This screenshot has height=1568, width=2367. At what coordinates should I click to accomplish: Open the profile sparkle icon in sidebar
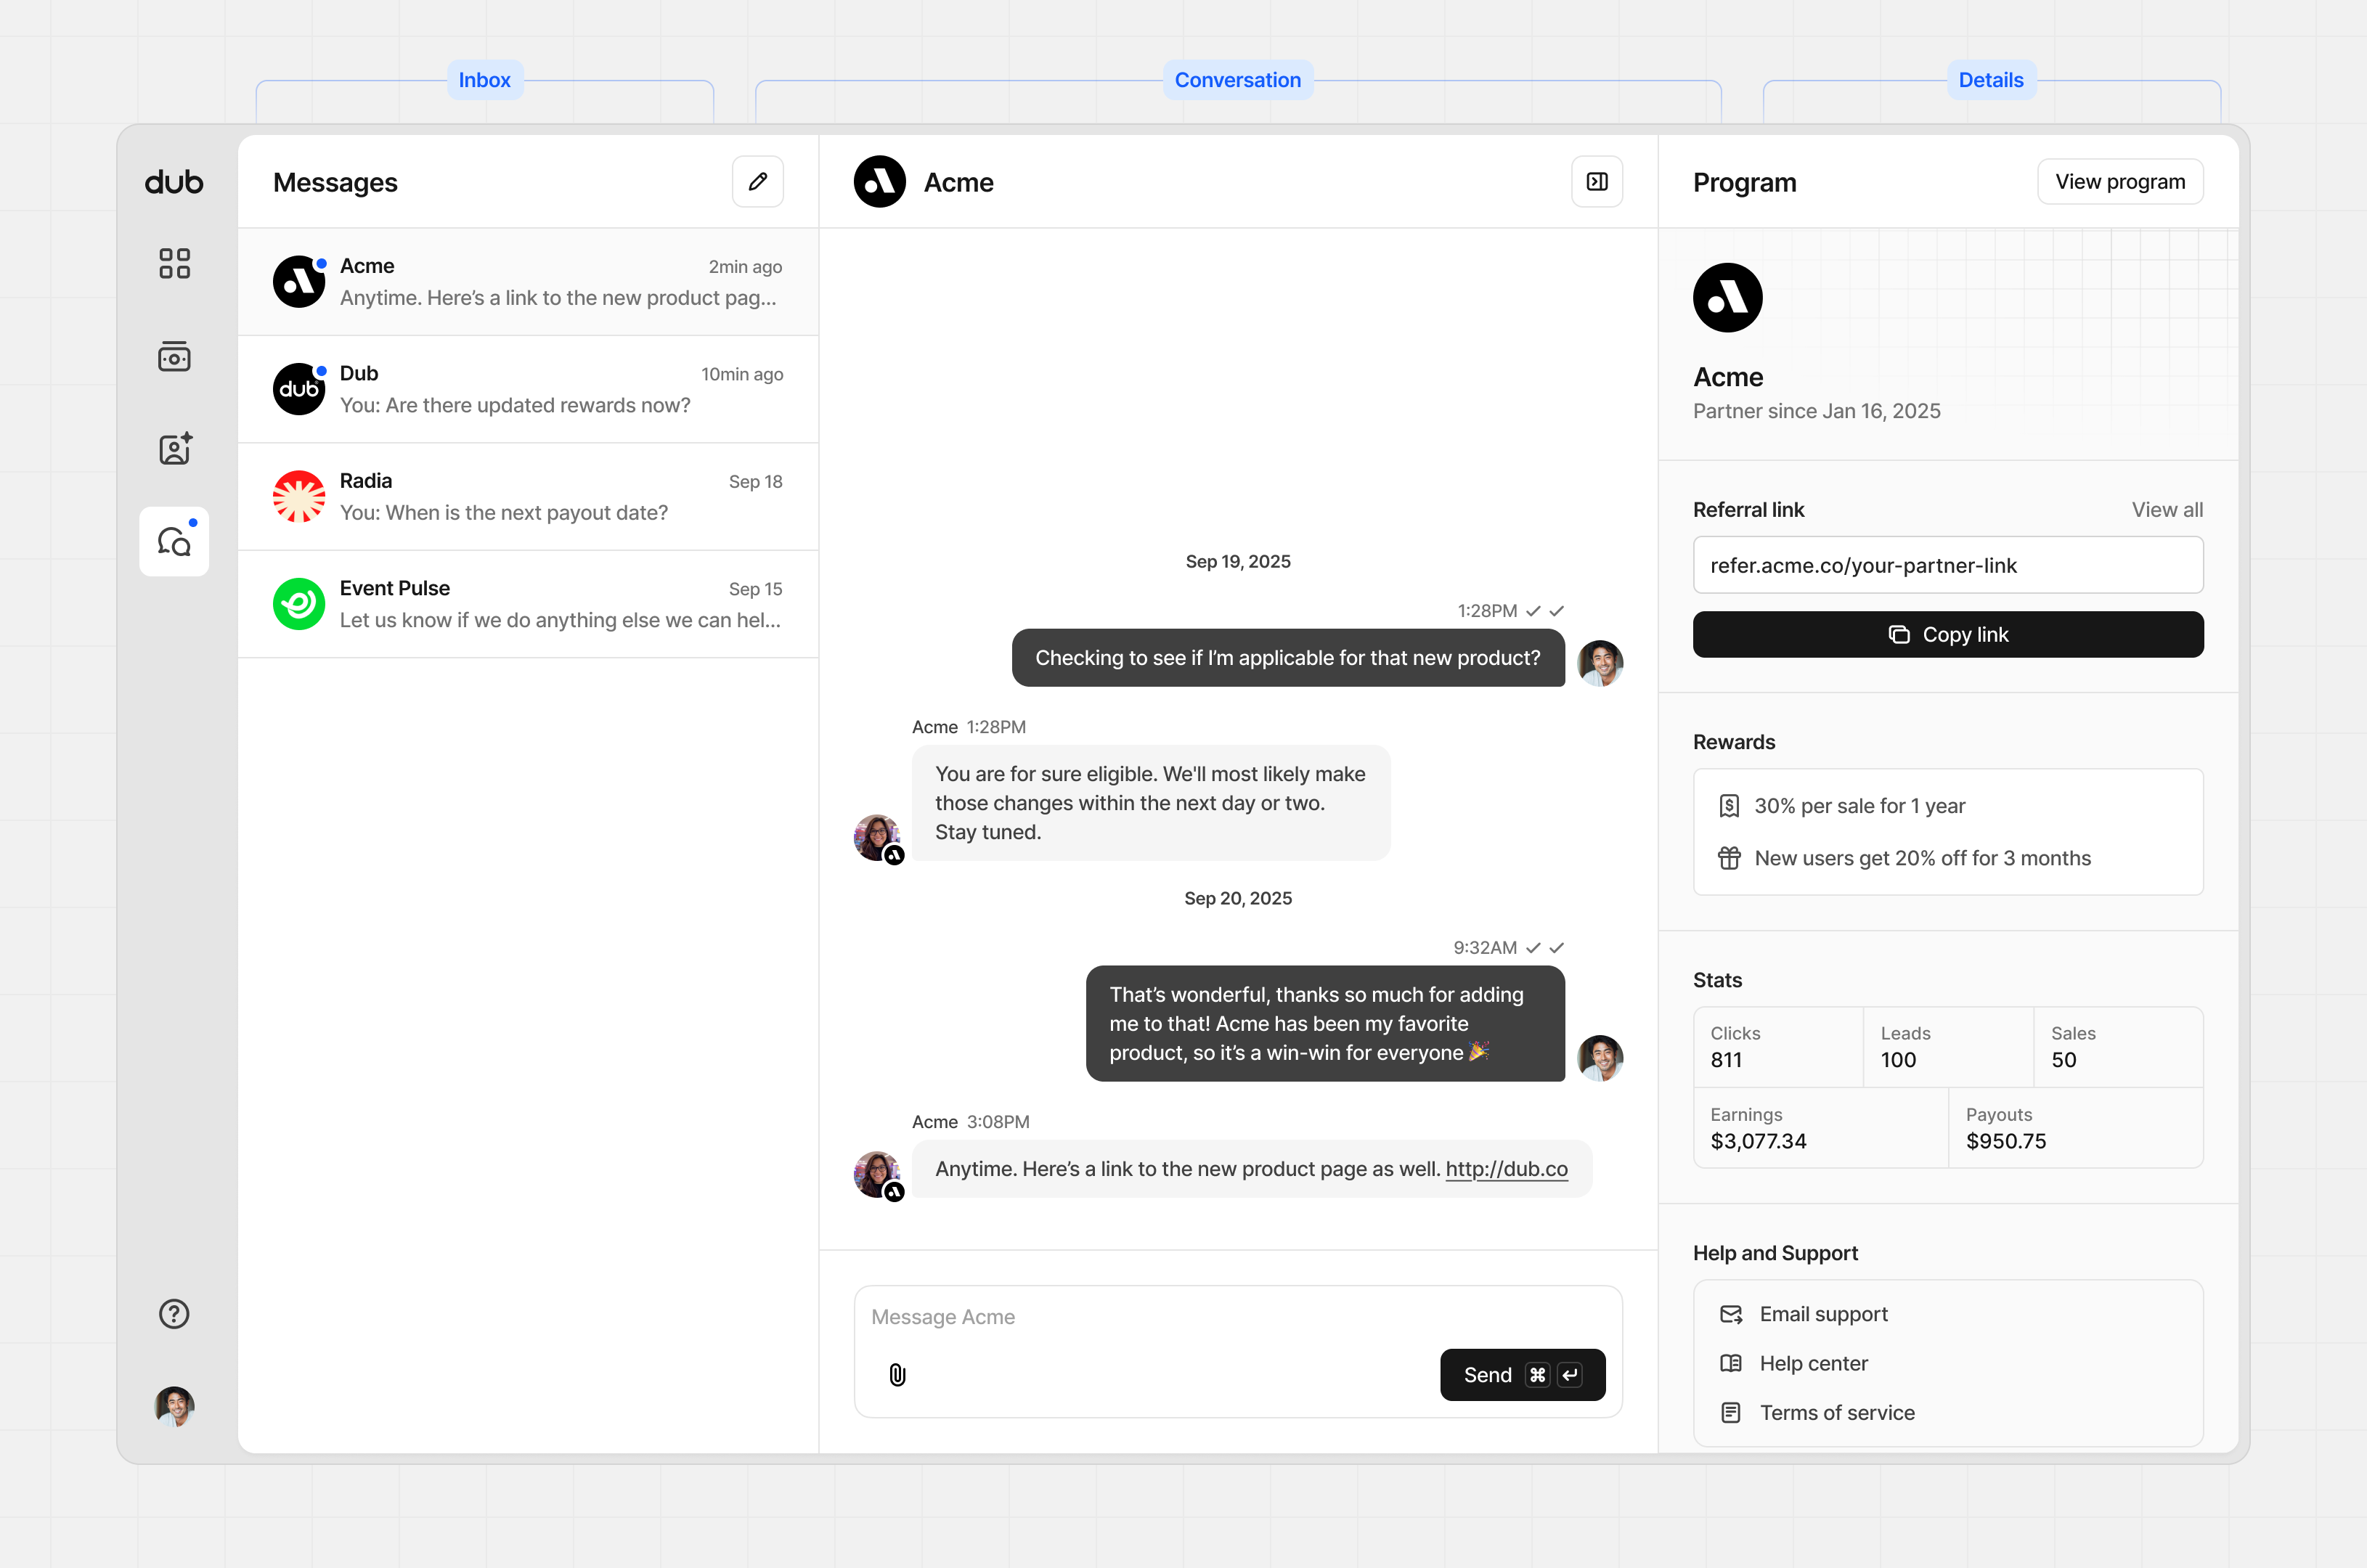point(174,449)
